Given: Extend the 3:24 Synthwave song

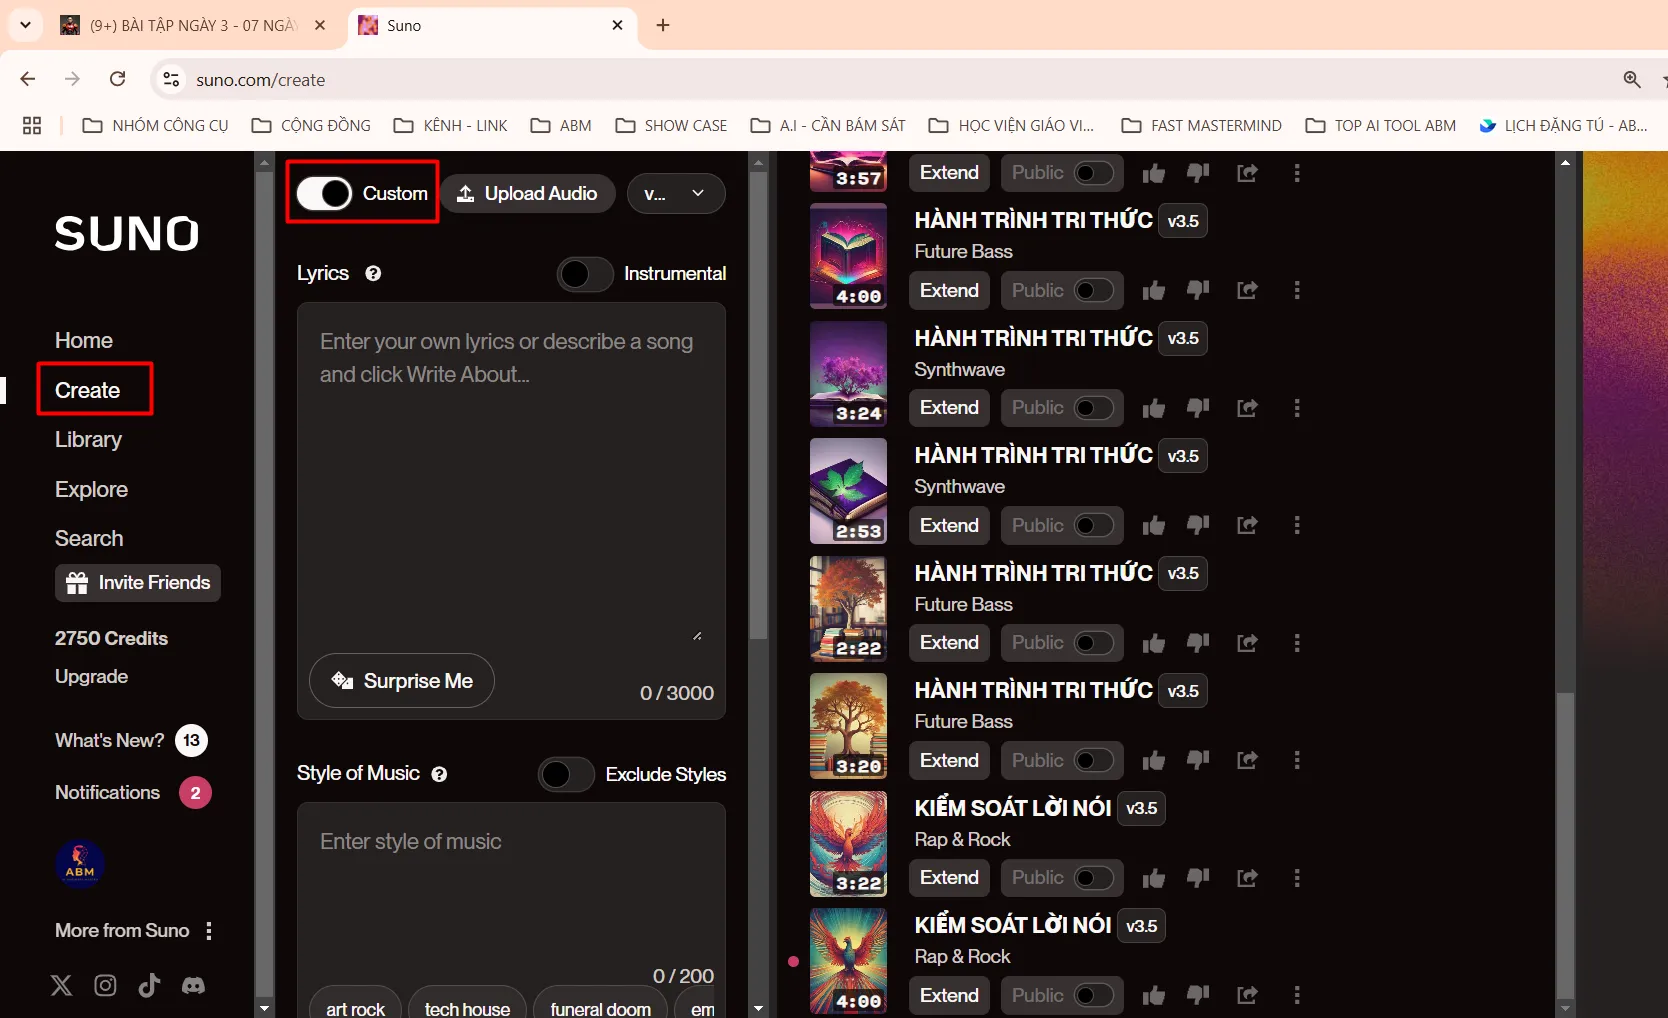Looking at the screenshot, I should click(x=949, y=408).
